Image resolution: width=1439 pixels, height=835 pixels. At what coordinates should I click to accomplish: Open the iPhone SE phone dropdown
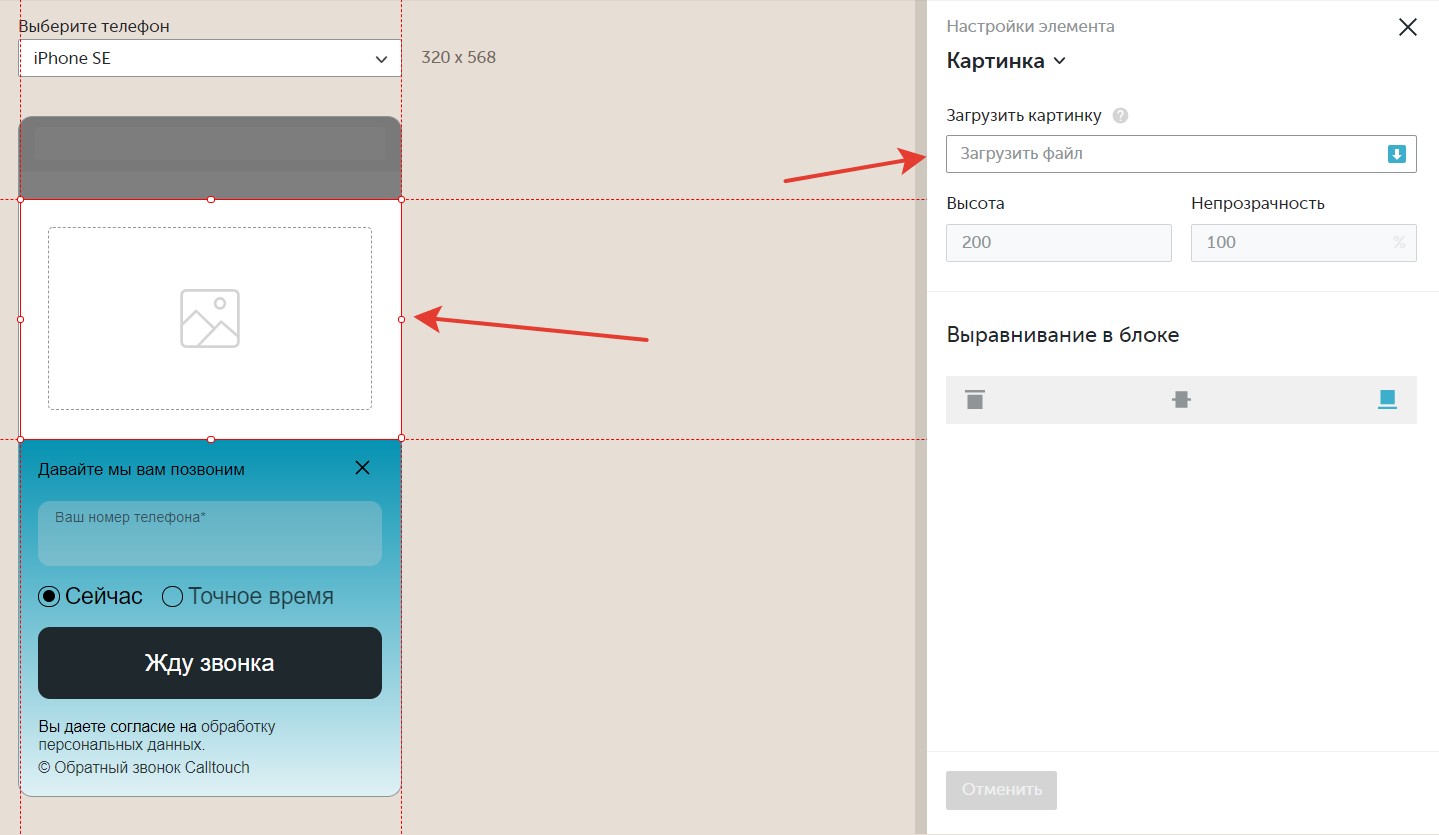(210, 58)
